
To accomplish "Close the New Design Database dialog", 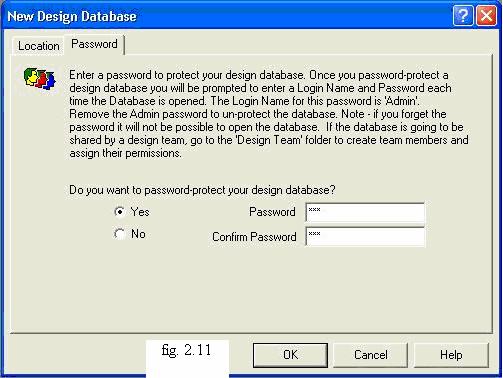I will pyautogui.click(x=486, y=15).
